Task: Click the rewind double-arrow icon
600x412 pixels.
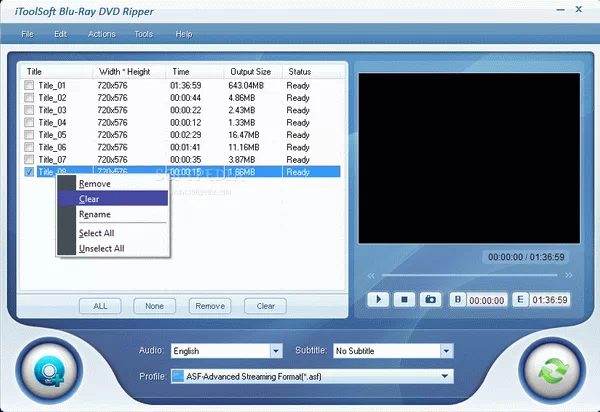Action: (372, 275)
